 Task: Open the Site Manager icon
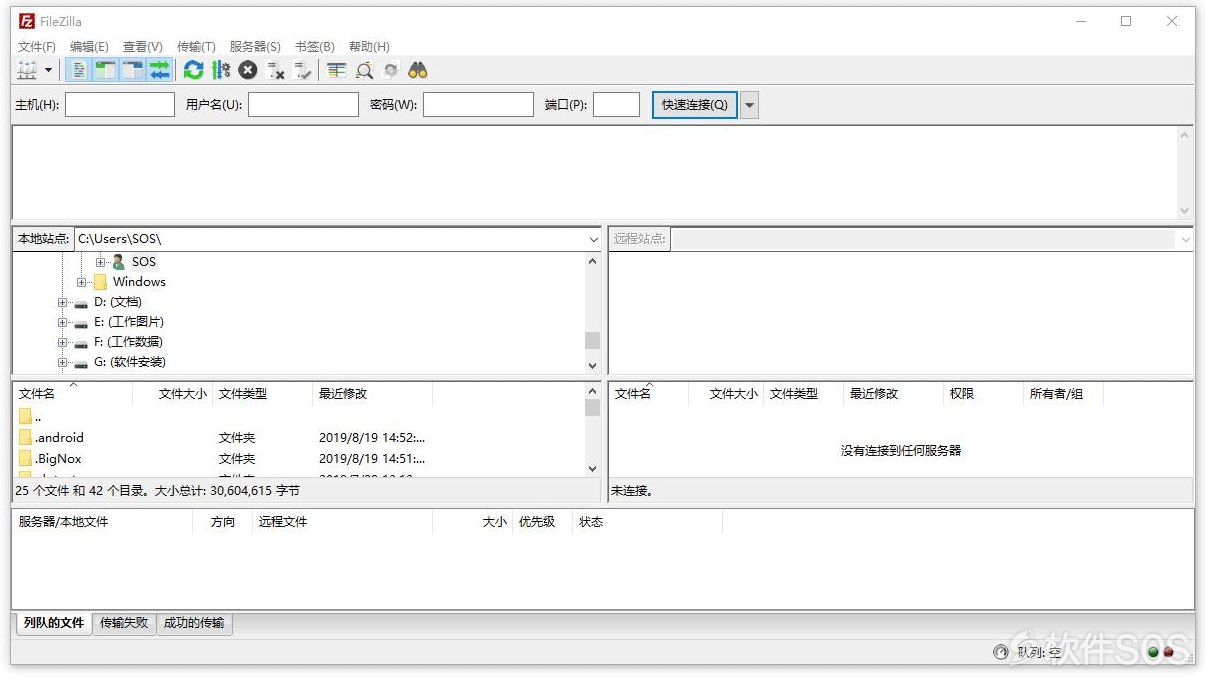(27, 70)
